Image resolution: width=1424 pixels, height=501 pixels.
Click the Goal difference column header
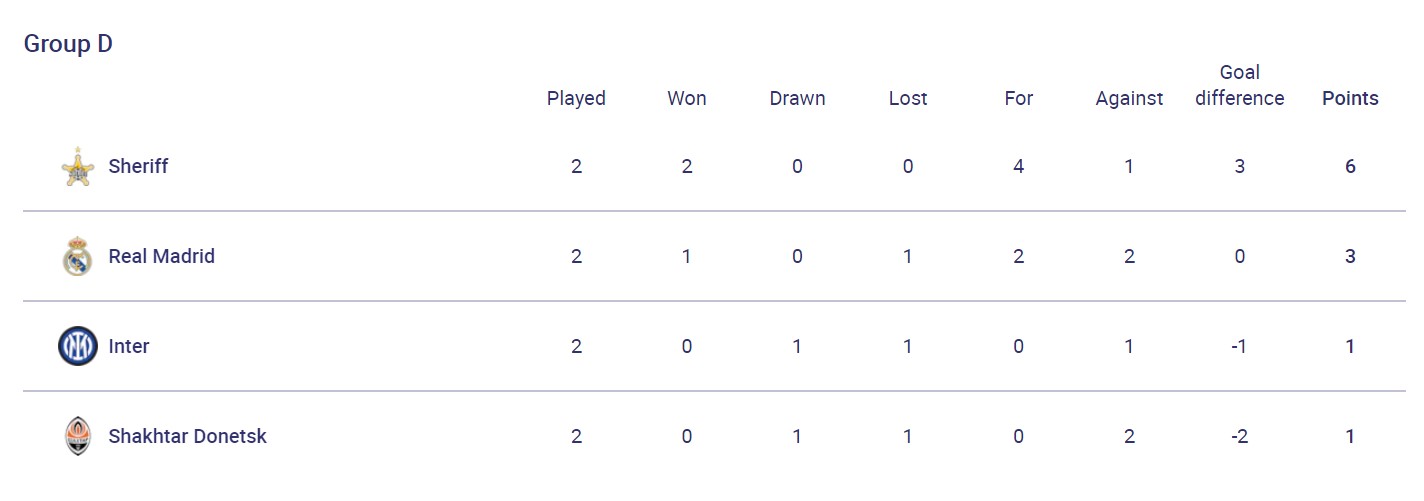(1239, 86)
